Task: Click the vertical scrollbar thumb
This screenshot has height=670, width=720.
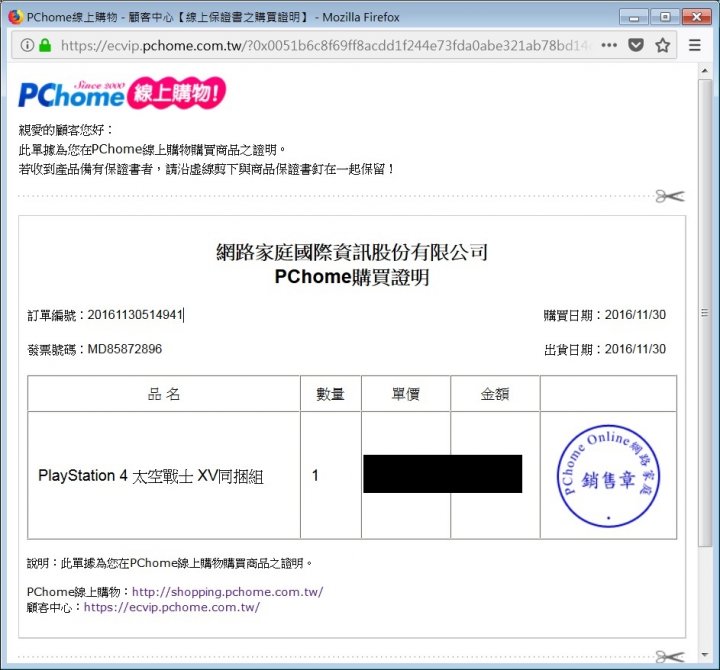Action: (705, 313)
